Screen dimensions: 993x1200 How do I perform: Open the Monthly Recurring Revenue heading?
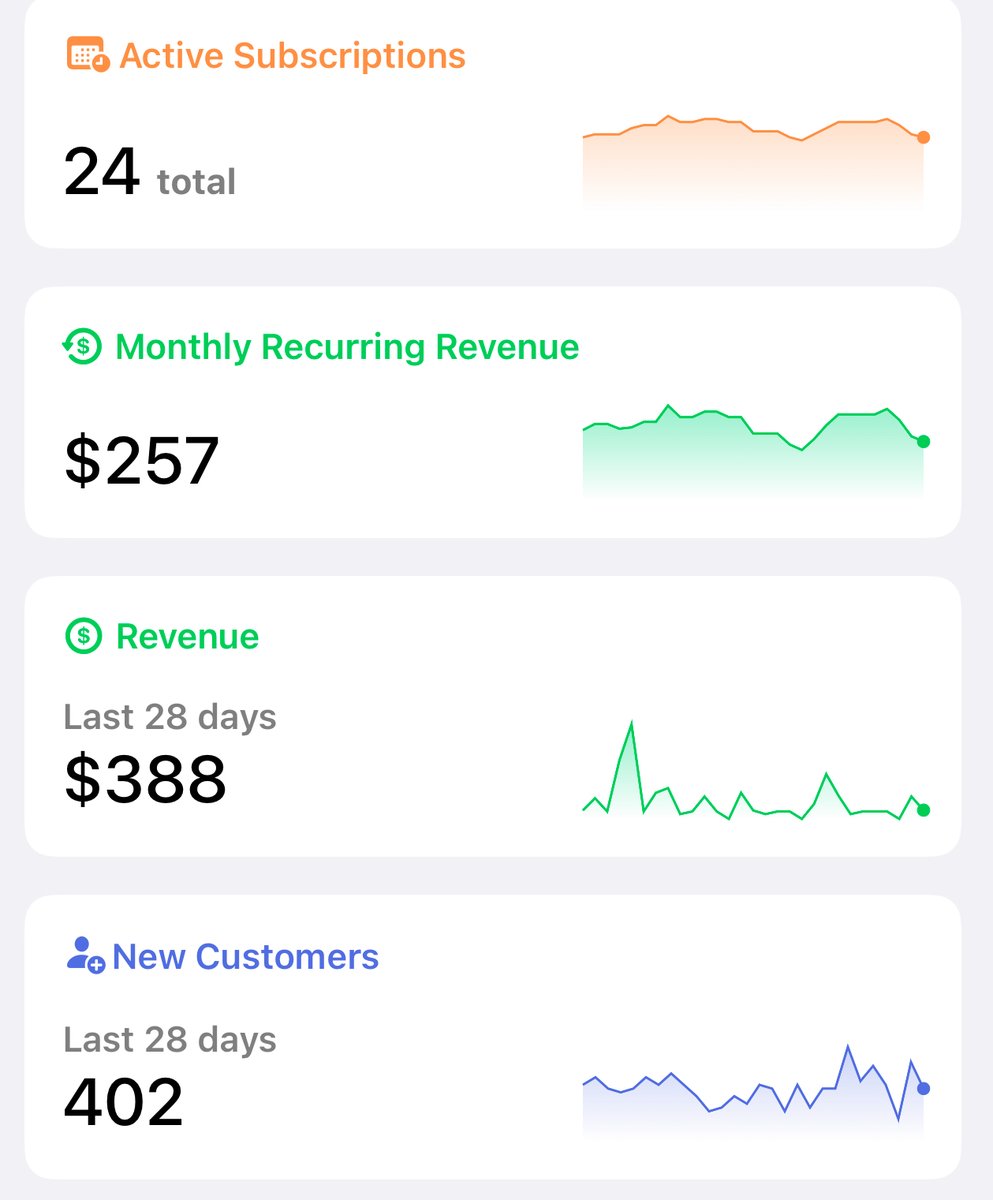click(347, 347)
